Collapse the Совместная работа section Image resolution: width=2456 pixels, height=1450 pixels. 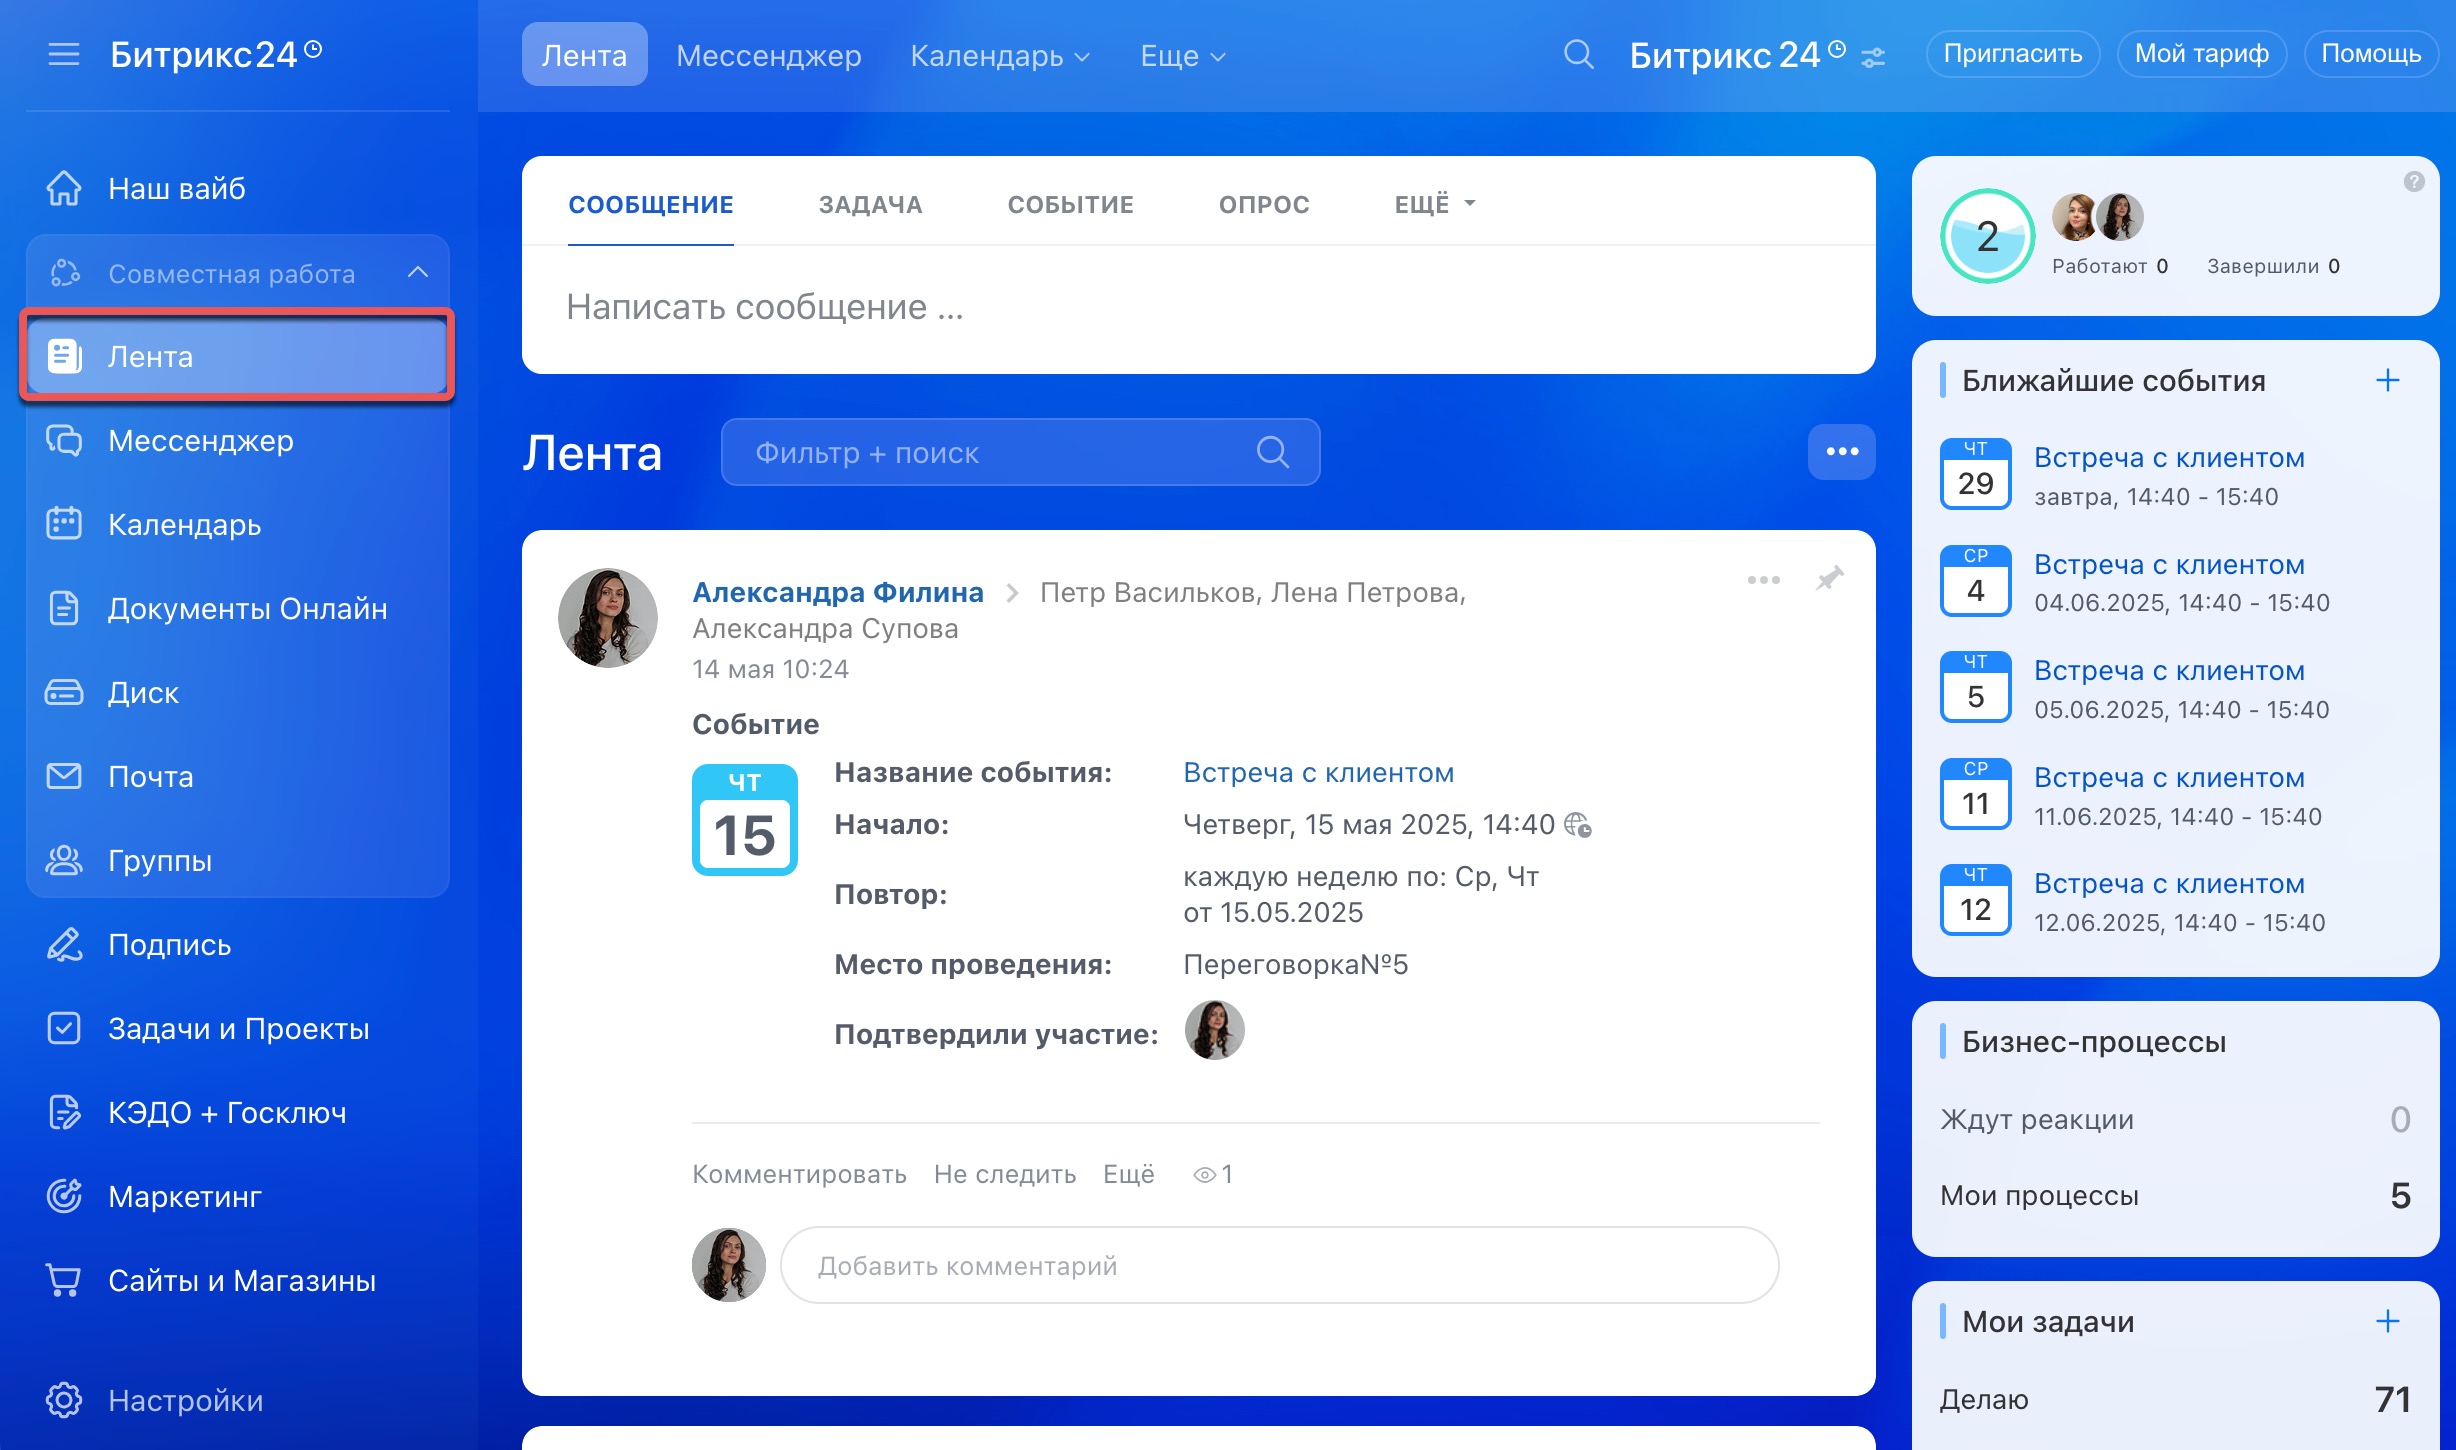(x=418, y=273)
